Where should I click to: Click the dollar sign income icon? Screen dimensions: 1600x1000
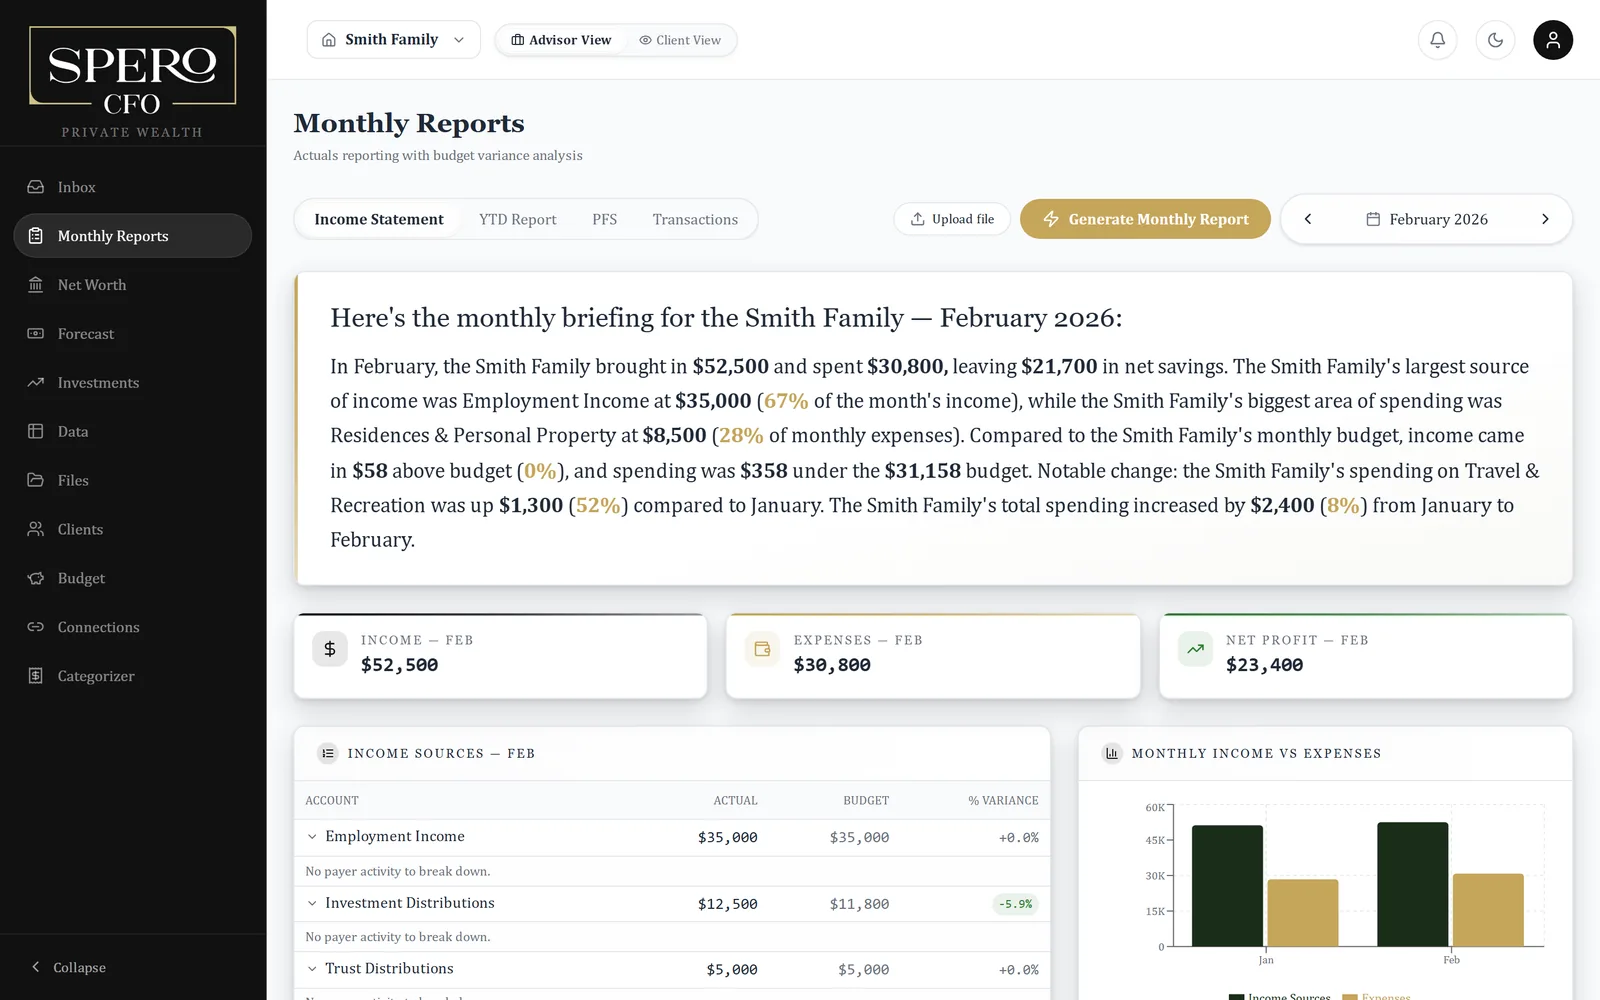pos(330,649)
